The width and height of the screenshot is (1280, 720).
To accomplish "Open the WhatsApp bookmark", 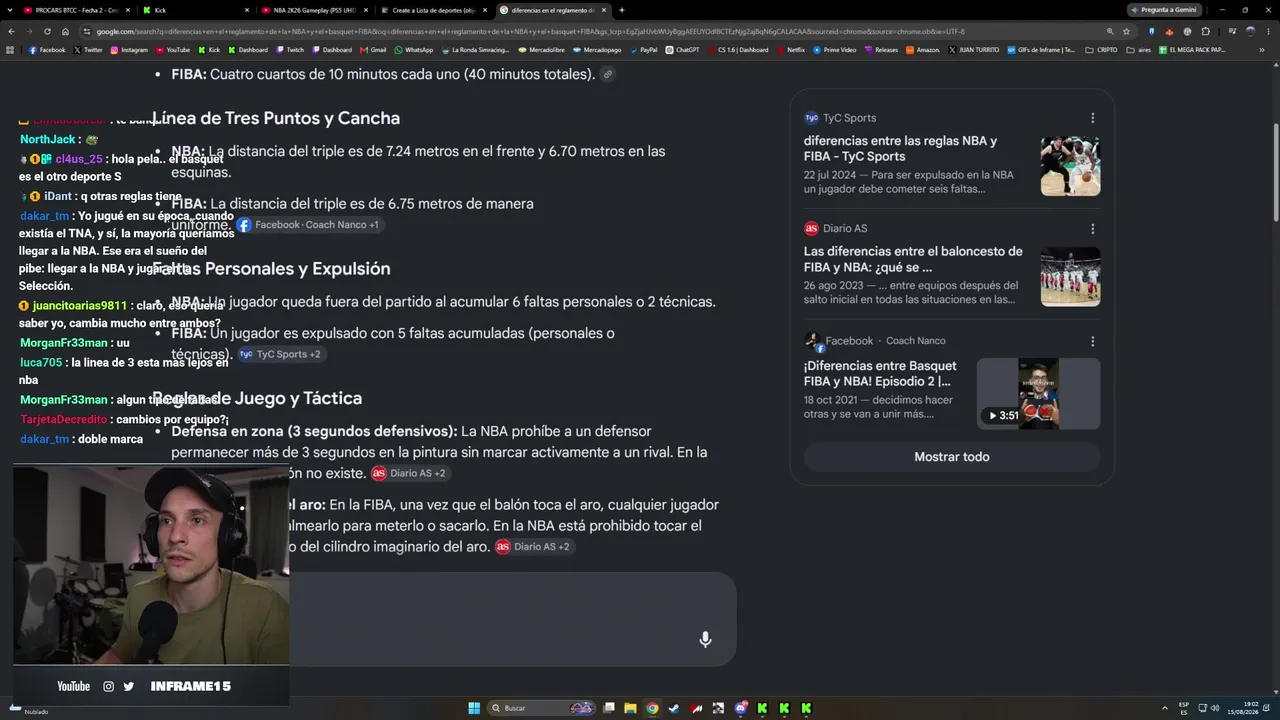I will click(x=414, y=50).
